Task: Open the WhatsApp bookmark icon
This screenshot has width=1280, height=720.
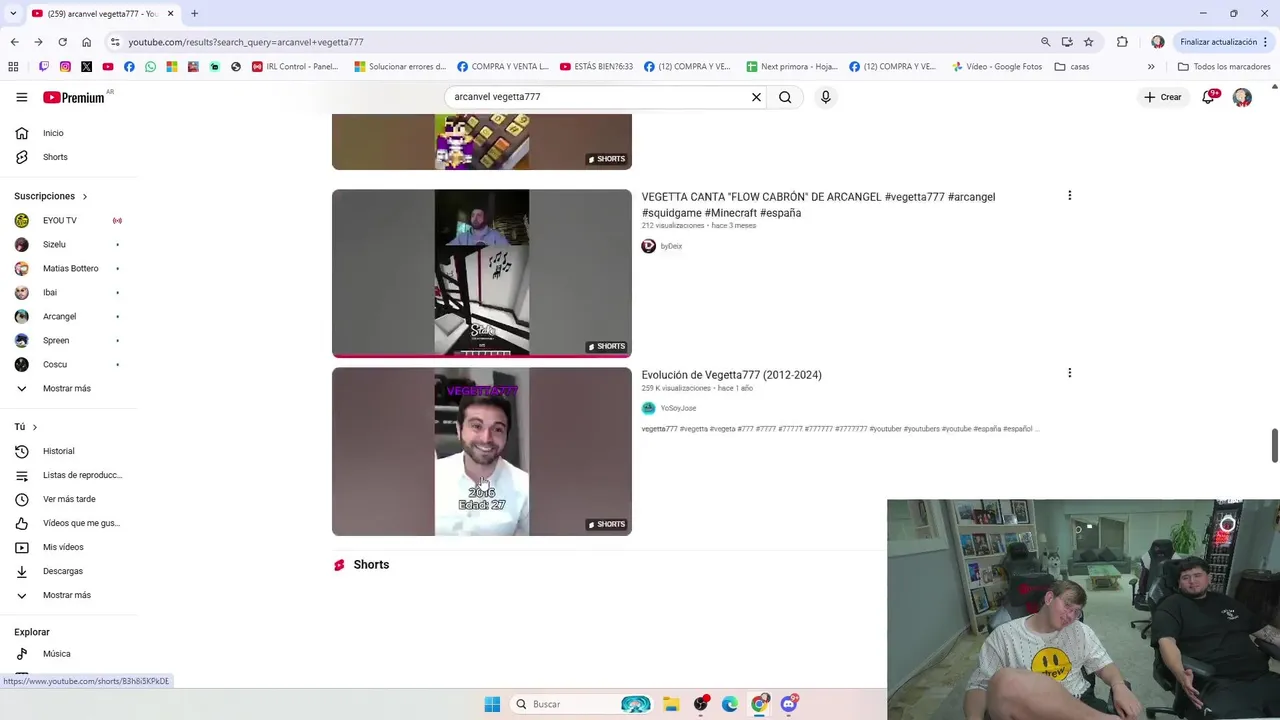Action: (x=150, y=67)
